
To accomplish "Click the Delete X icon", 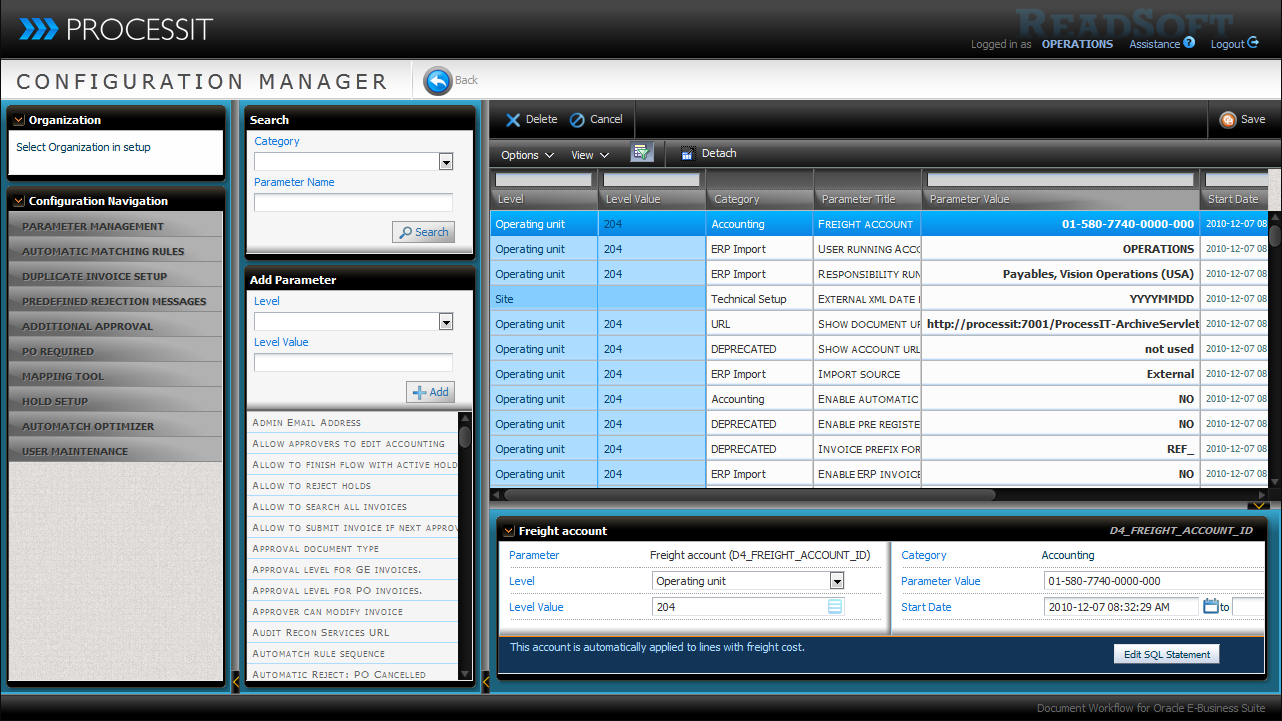I will [x=513, y=120].
